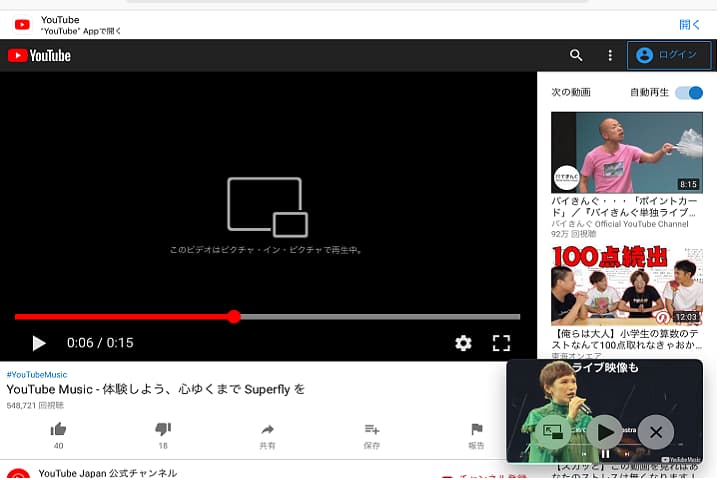
Task: Open YouTube Japan 公式チャンネル channel
Action: coord(107,473)
